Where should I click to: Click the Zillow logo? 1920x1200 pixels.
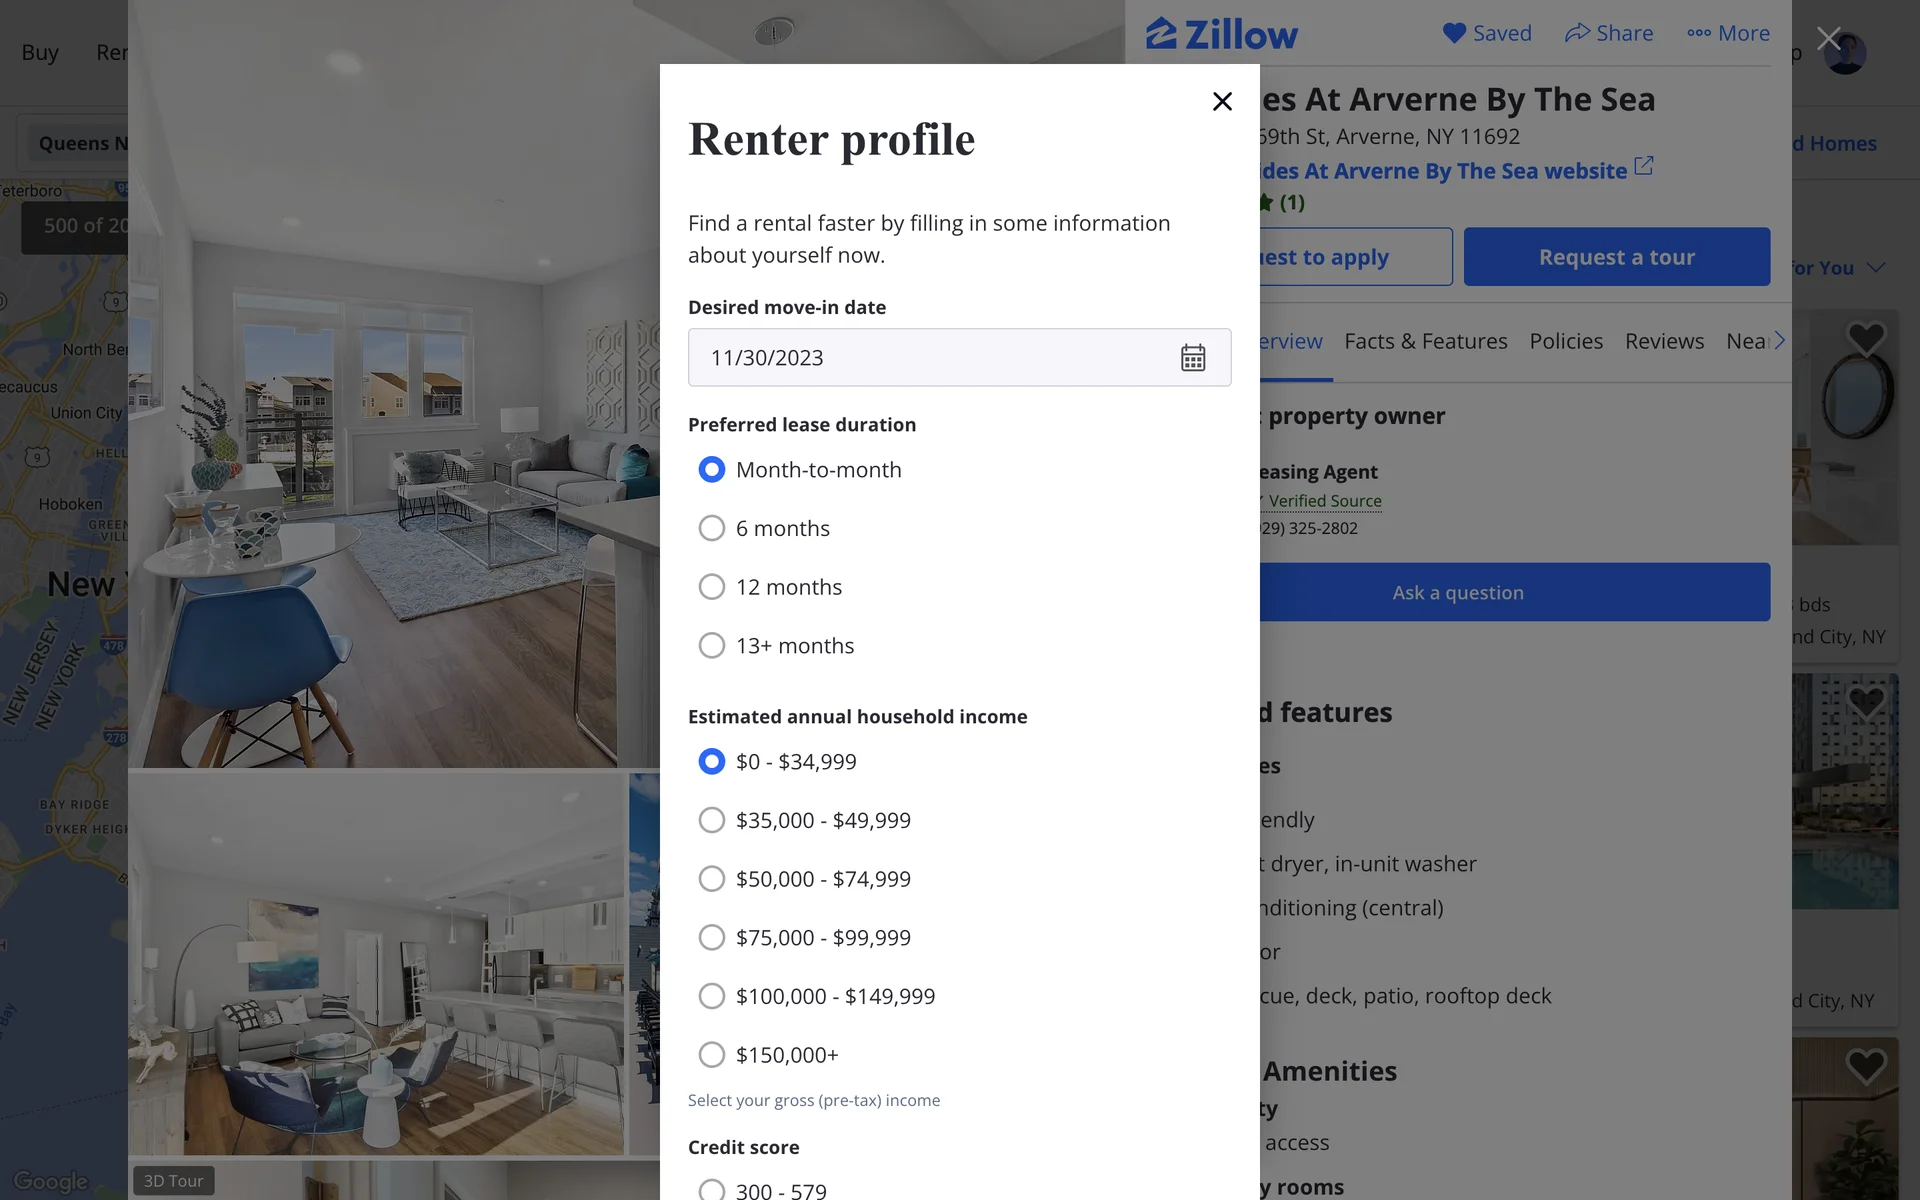pos(1221,34)
